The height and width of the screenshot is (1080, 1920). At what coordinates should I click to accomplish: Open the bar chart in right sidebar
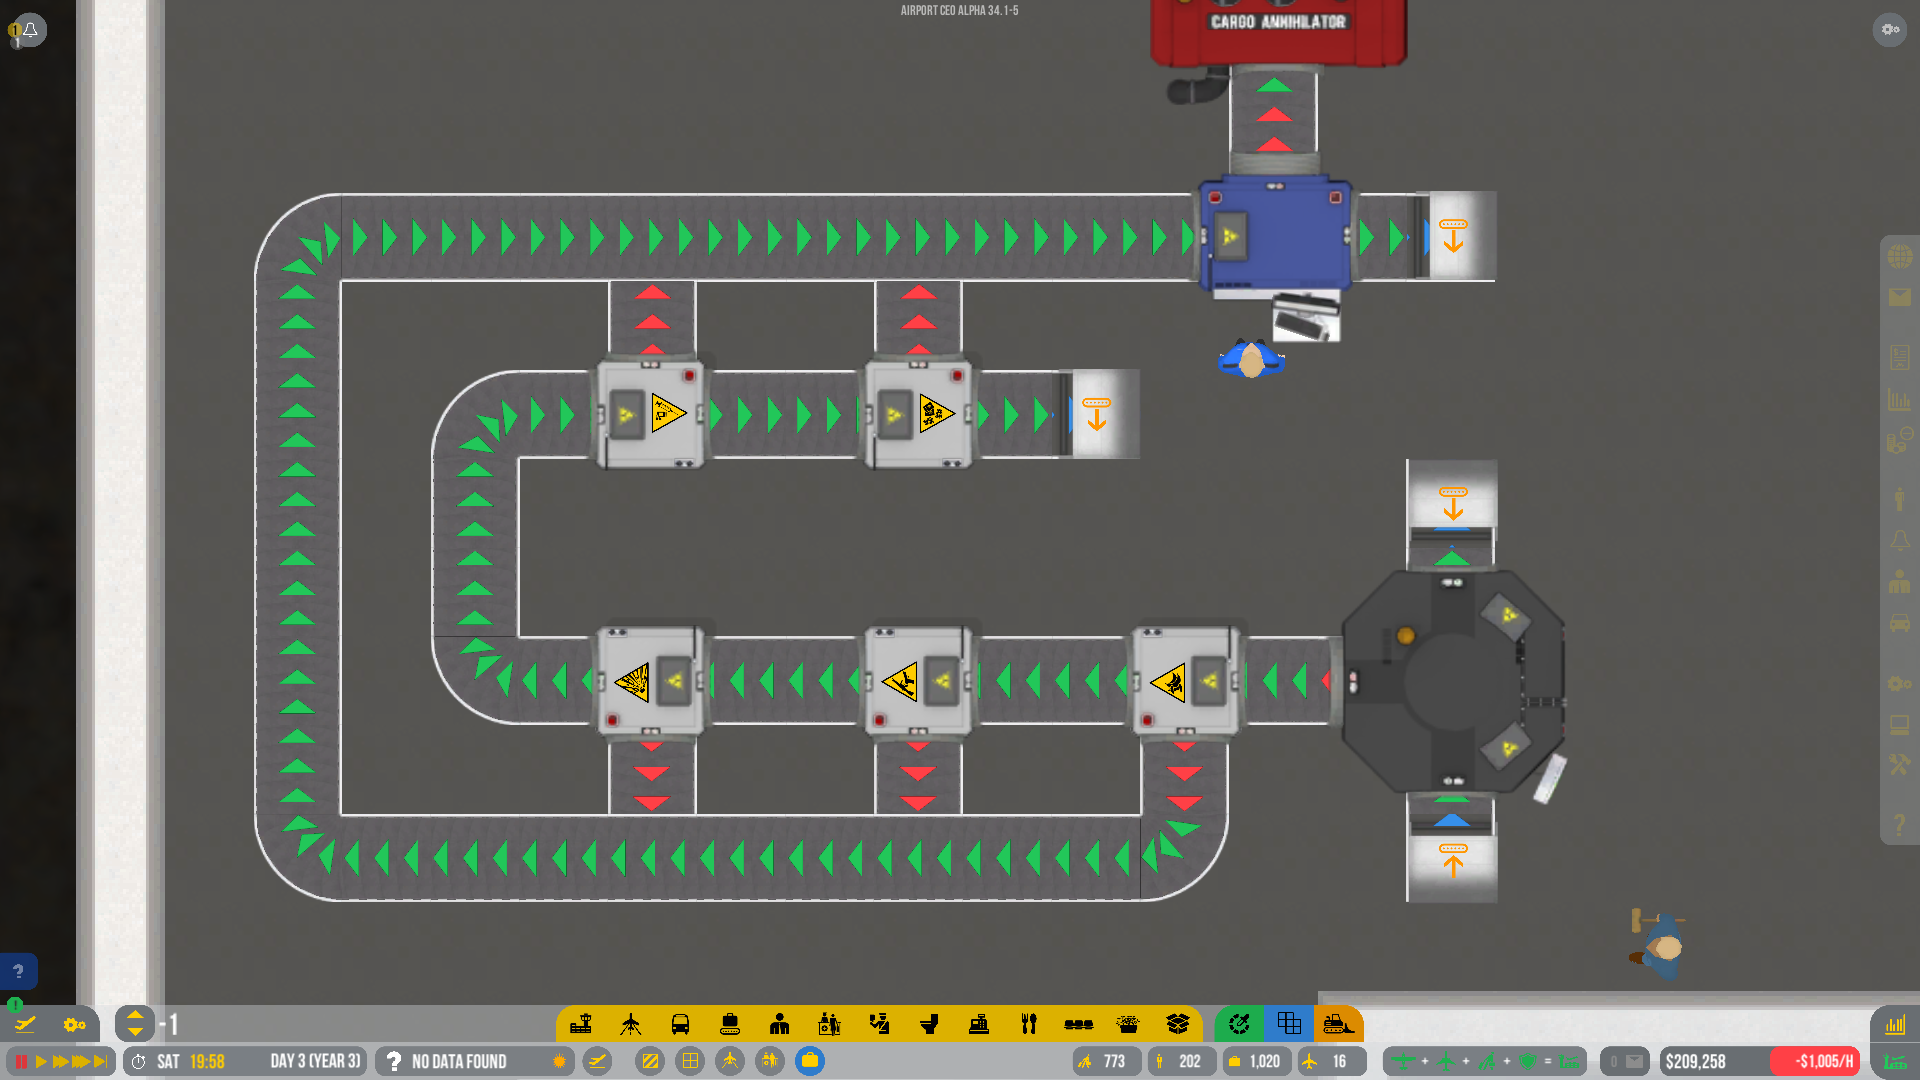1900,399
